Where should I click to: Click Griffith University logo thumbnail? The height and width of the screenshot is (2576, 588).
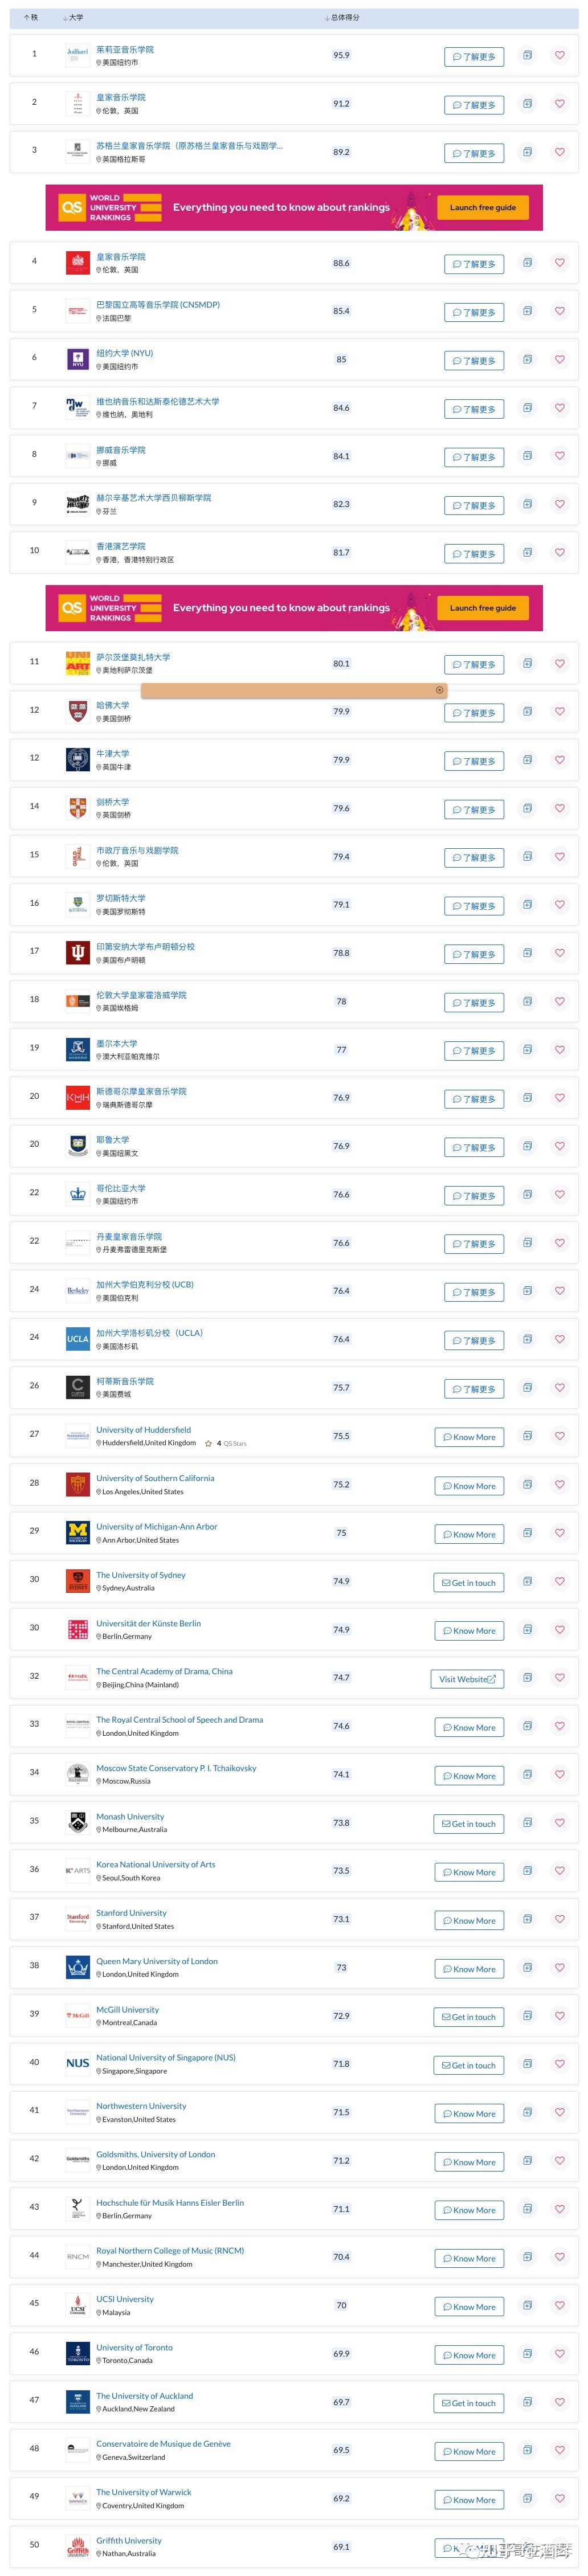pos(78,2546)
